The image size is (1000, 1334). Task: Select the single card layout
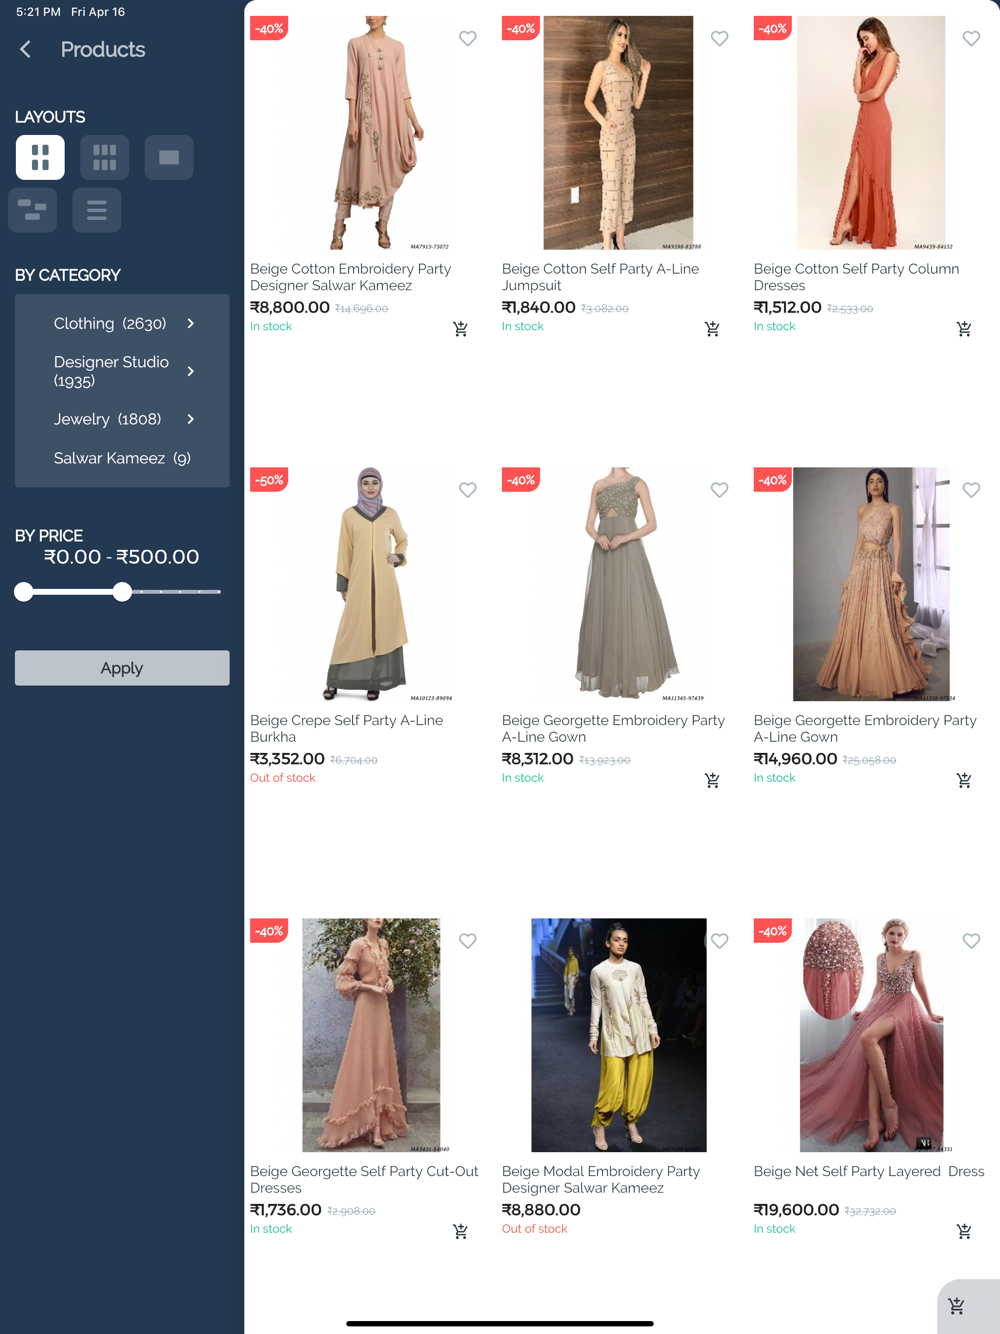(169, 157)
